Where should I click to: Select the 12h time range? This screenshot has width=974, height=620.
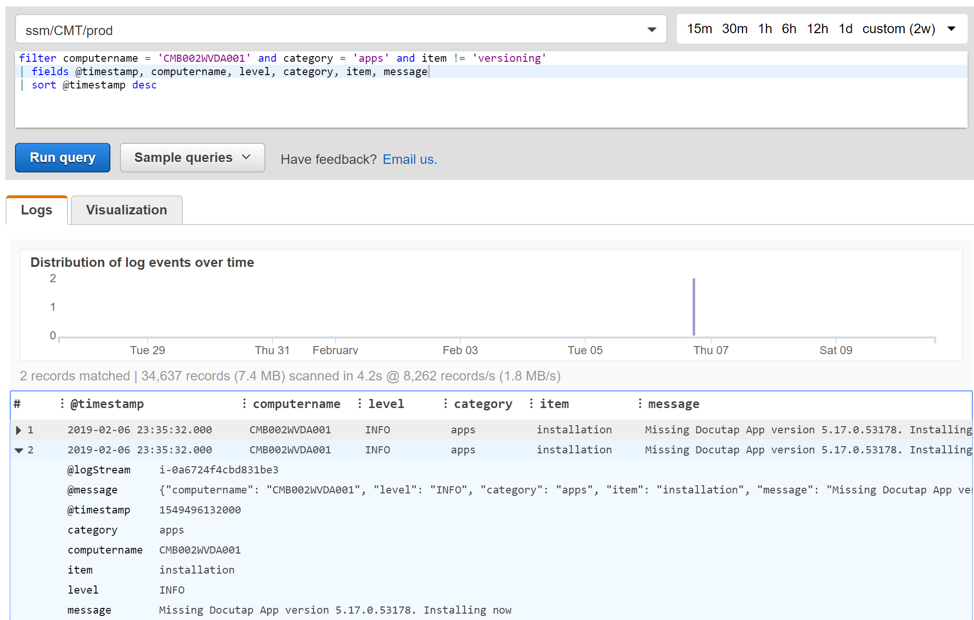point(817,29)
